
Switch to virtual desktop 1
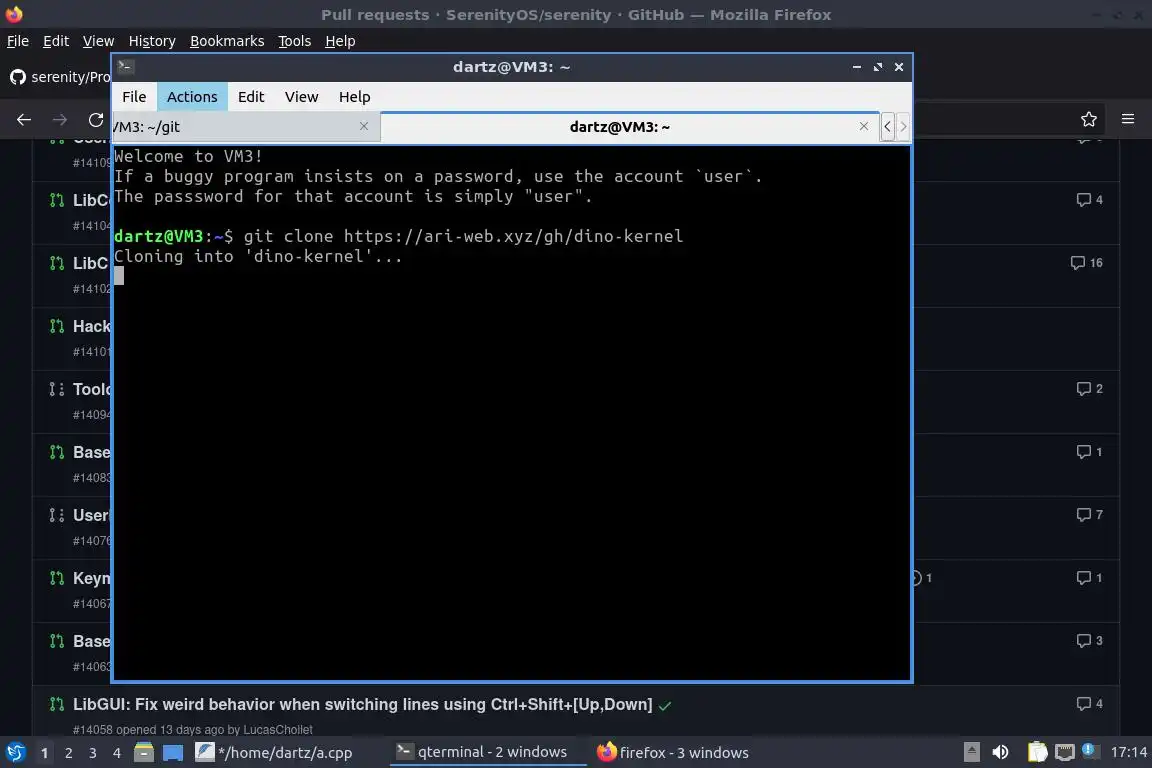click(x=44, y=753)
